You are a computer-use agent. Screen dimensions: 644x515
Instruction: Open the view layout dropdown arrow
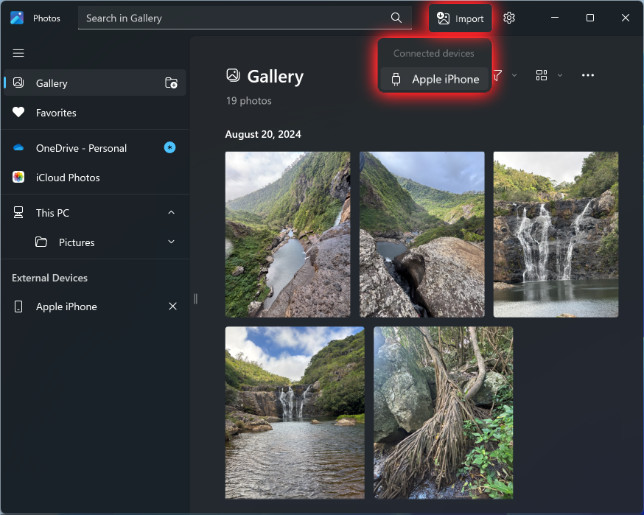[x=560, y=76]
